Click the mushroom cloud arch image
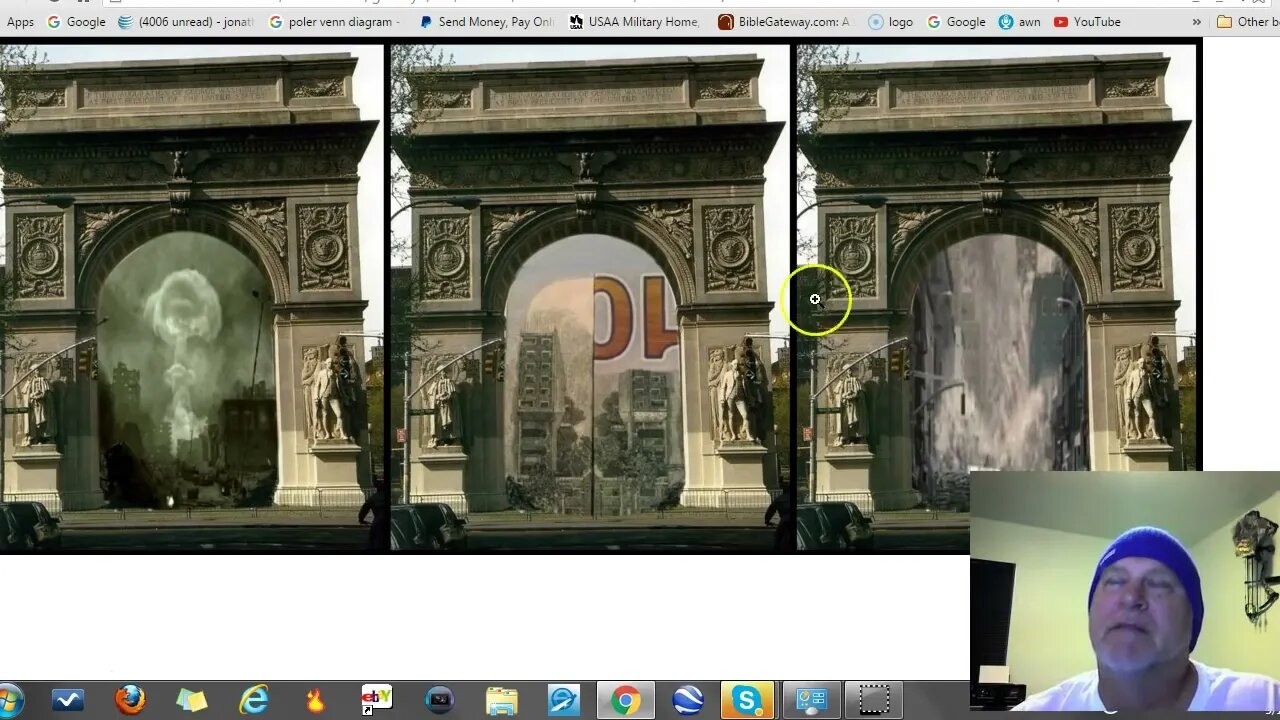Viewport: 1280px width, 720px height. point(191,297)
